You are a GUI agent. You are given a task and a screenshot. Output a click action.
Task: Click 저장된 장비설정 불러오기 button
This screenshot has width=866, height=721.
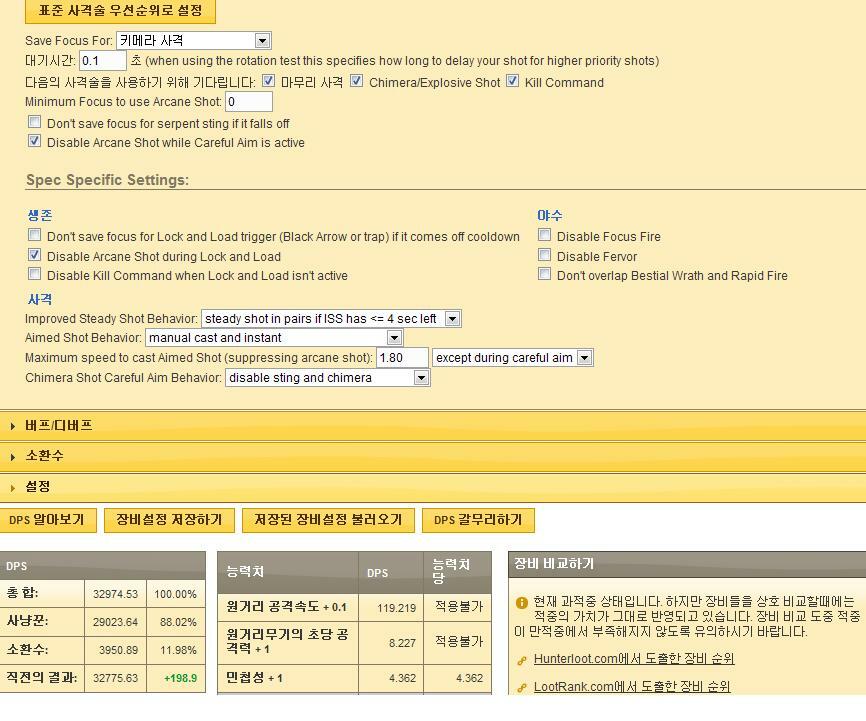pyautogui.click(x=328, y=520)
